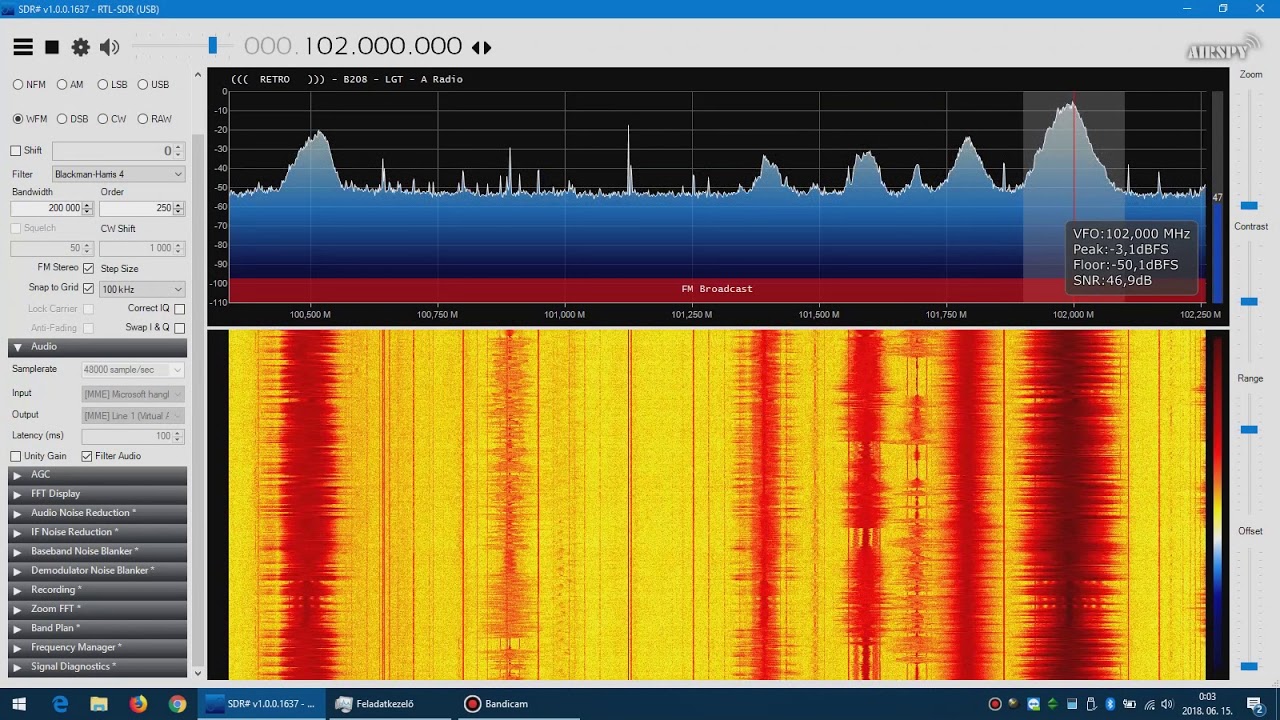Mute audio with the speaker icon
The image size is (1280, 720).
click(x=109, y=47)
